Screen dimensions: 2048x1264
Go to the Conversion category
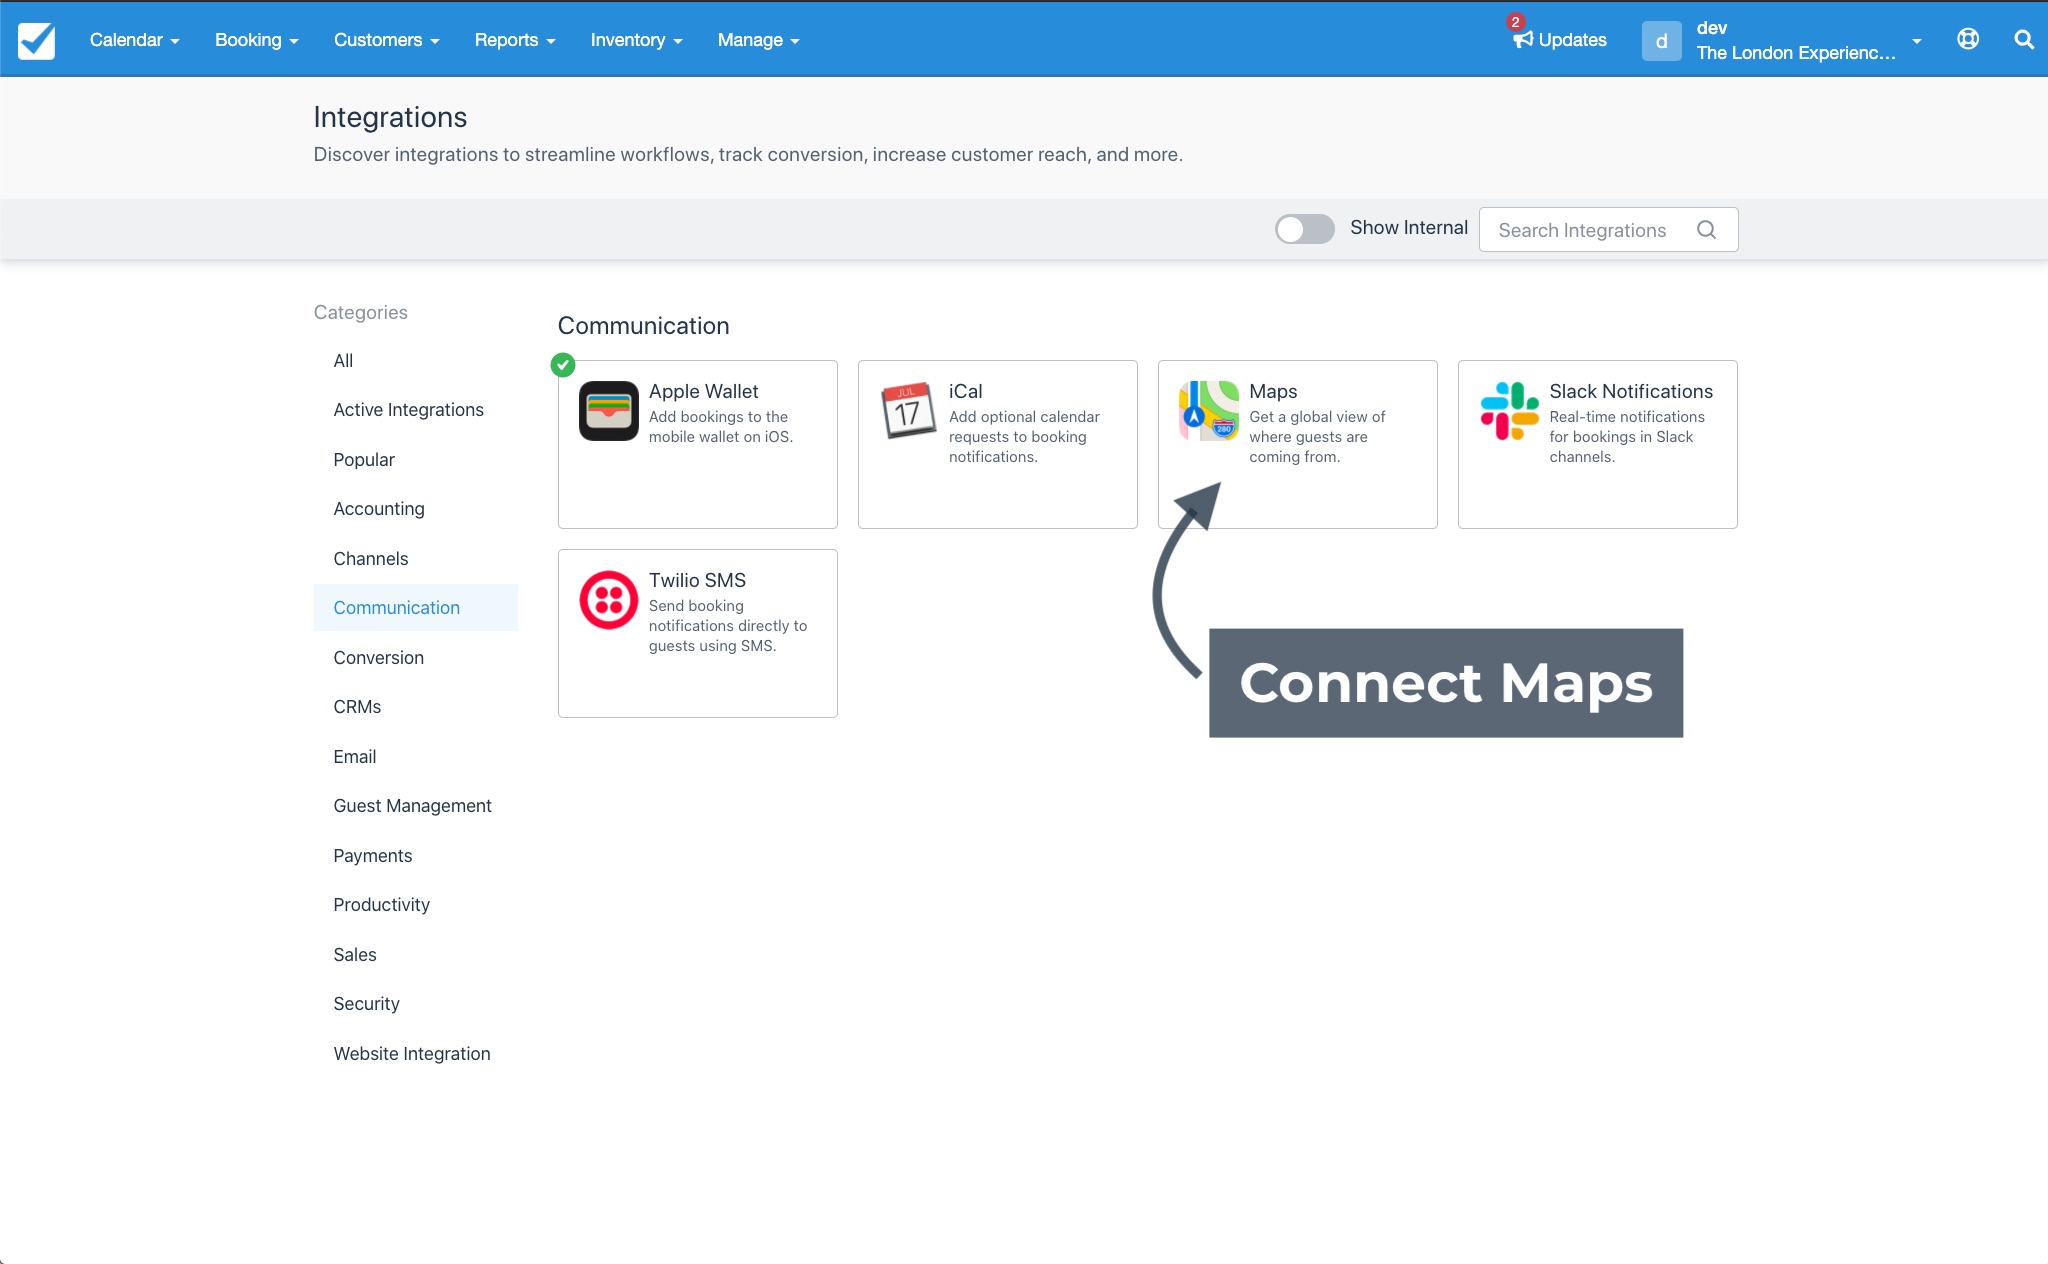379,658
